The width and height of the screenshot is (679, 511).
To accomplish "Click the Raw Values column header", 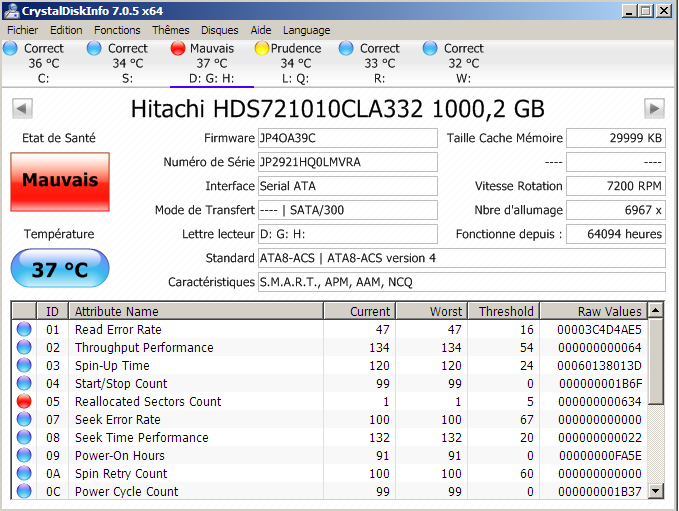I will click(x=594, y=311).
